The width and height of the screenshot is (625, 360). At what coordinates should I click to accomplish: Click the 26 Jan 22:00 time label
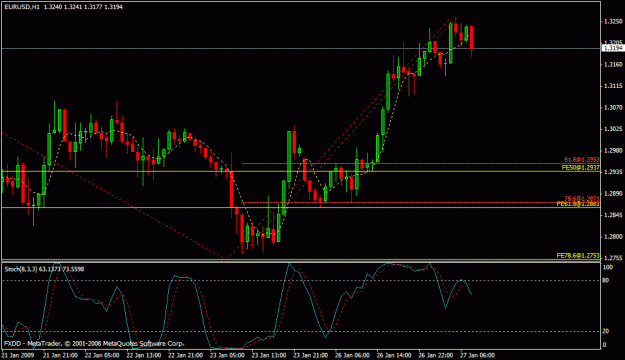(x=436, y=355)
